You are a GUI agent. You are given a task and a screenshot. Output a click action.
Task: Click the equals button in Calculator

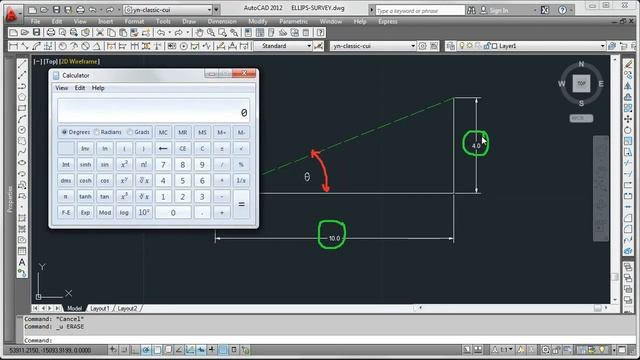point(241,204)
